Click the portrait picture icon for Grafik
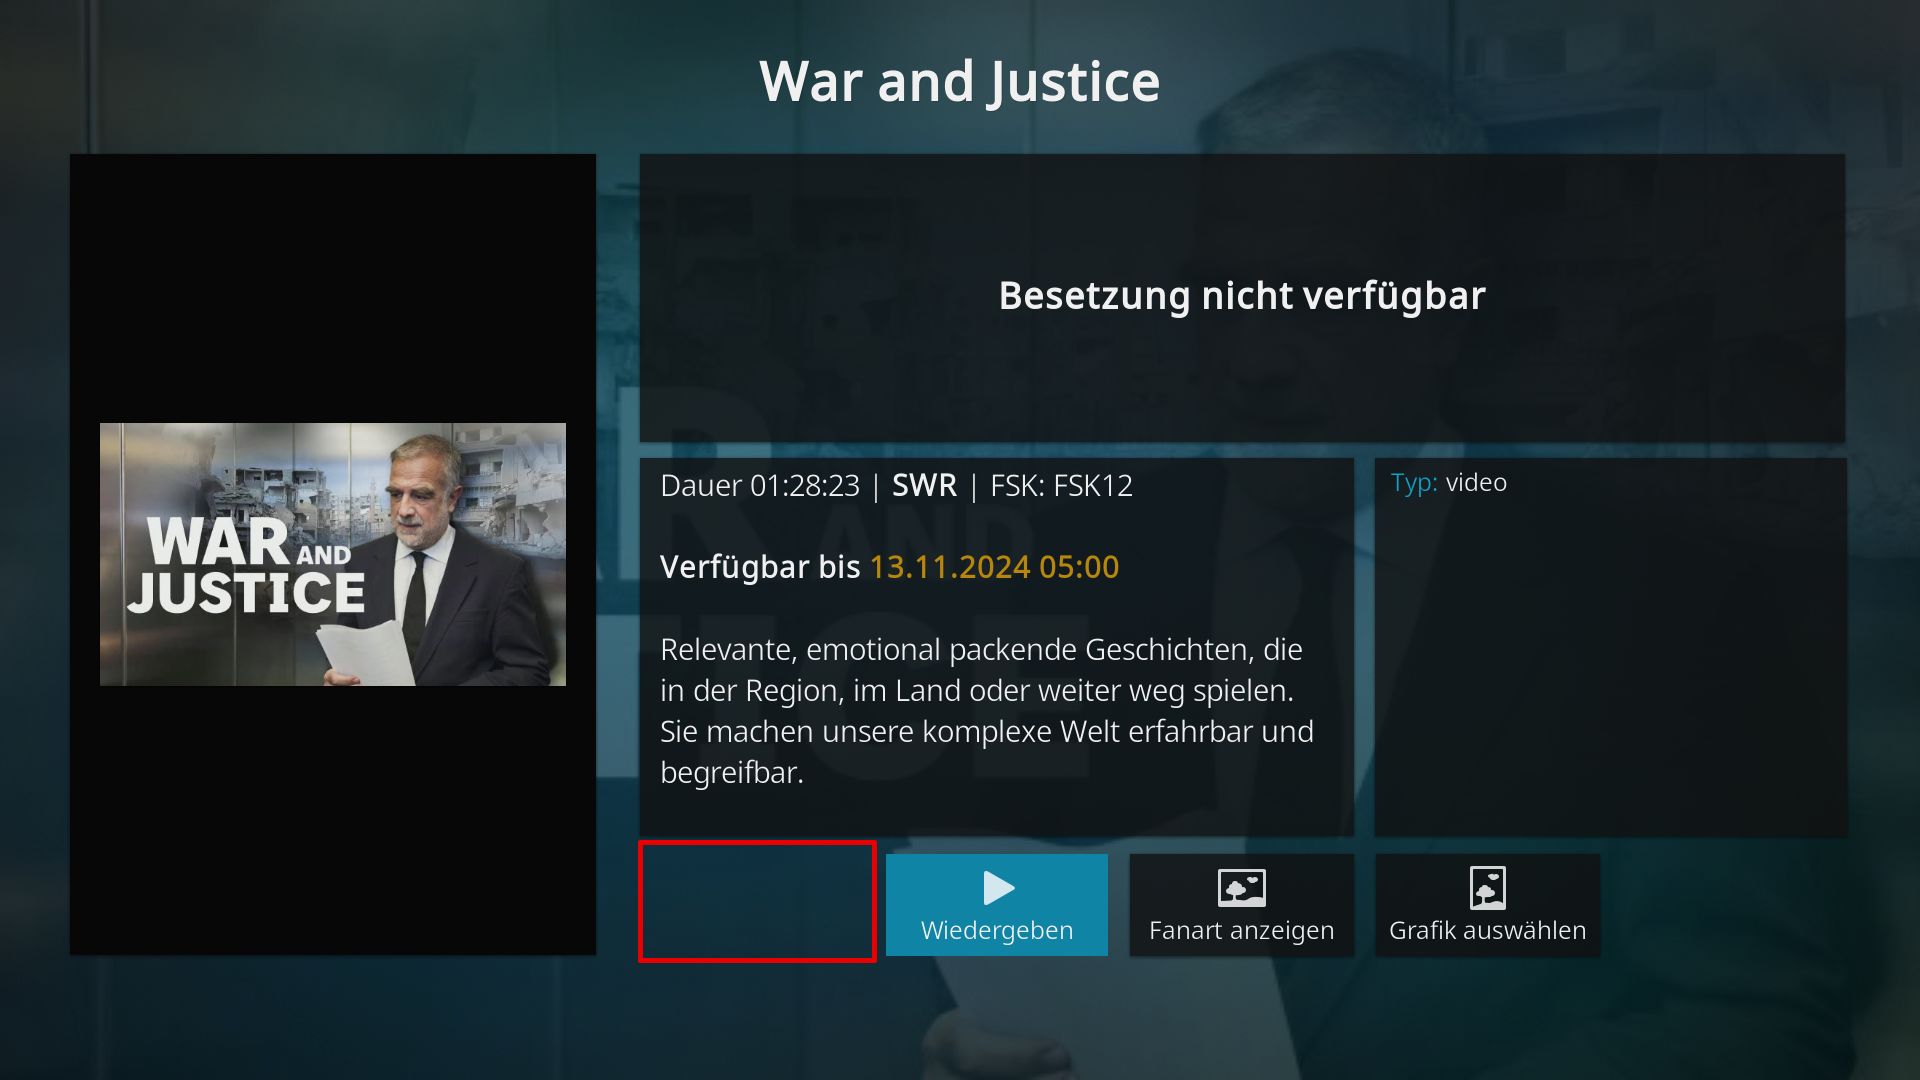Image resolution: width=1920 pixels, height=1080 pixels. [1487, 888]
